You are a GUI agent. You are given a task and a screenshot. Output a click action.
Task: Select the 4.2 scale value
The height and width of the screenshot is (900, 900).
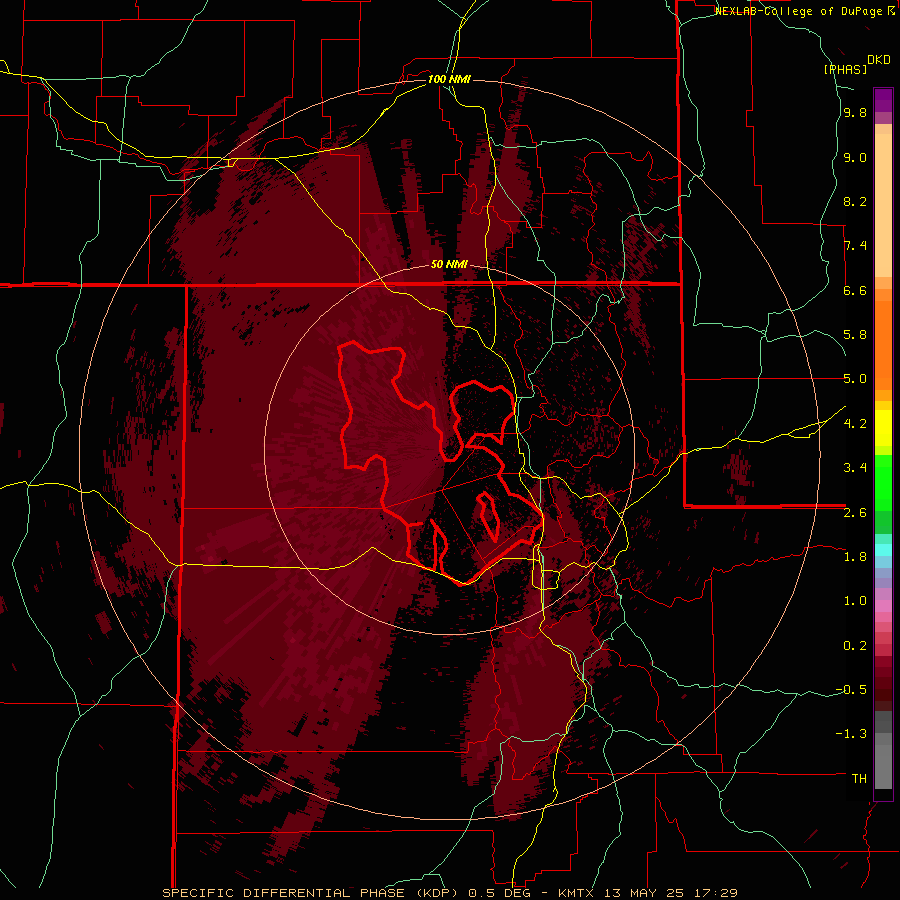click(x=855, y=424)
